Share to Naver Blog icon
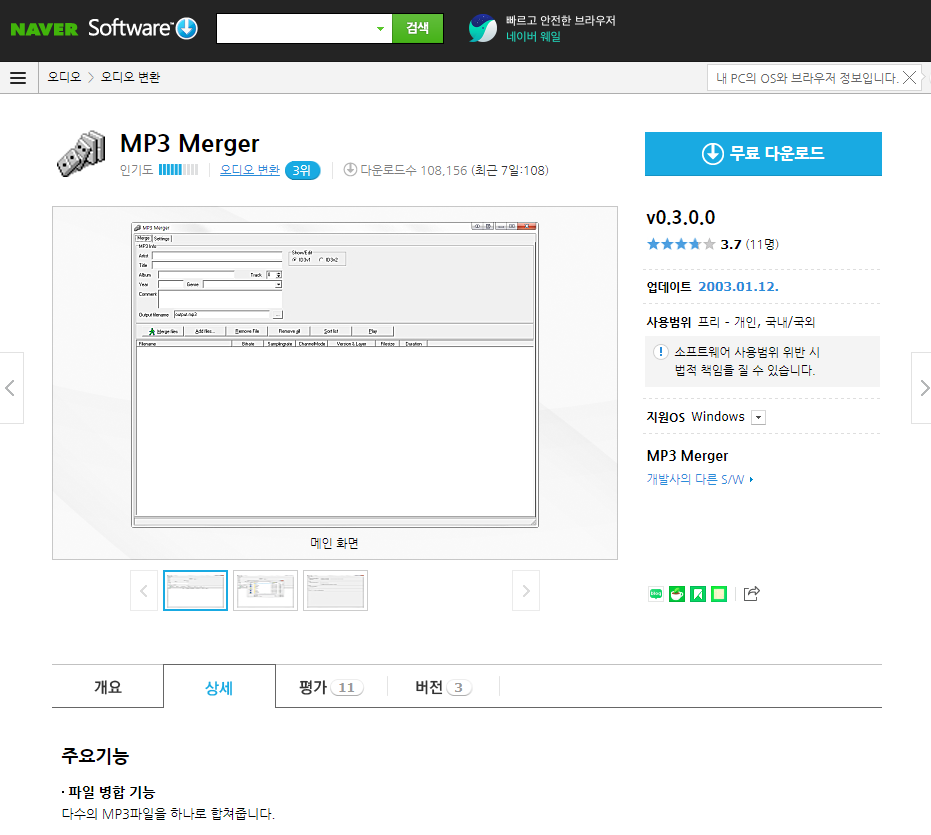931x835 pixels. click(656, 594)
